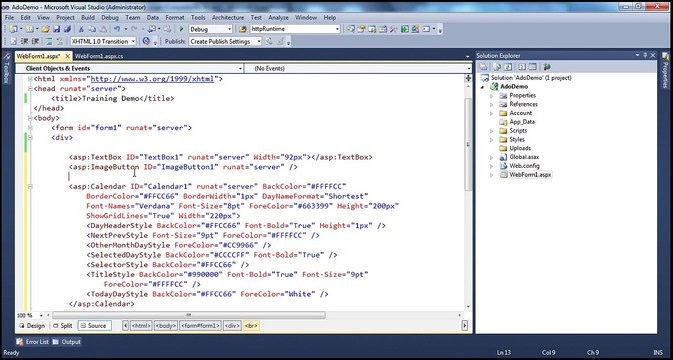The image size is (673, 360).
Task: Save the current file with the floppy icon
Action: [56, 29]
